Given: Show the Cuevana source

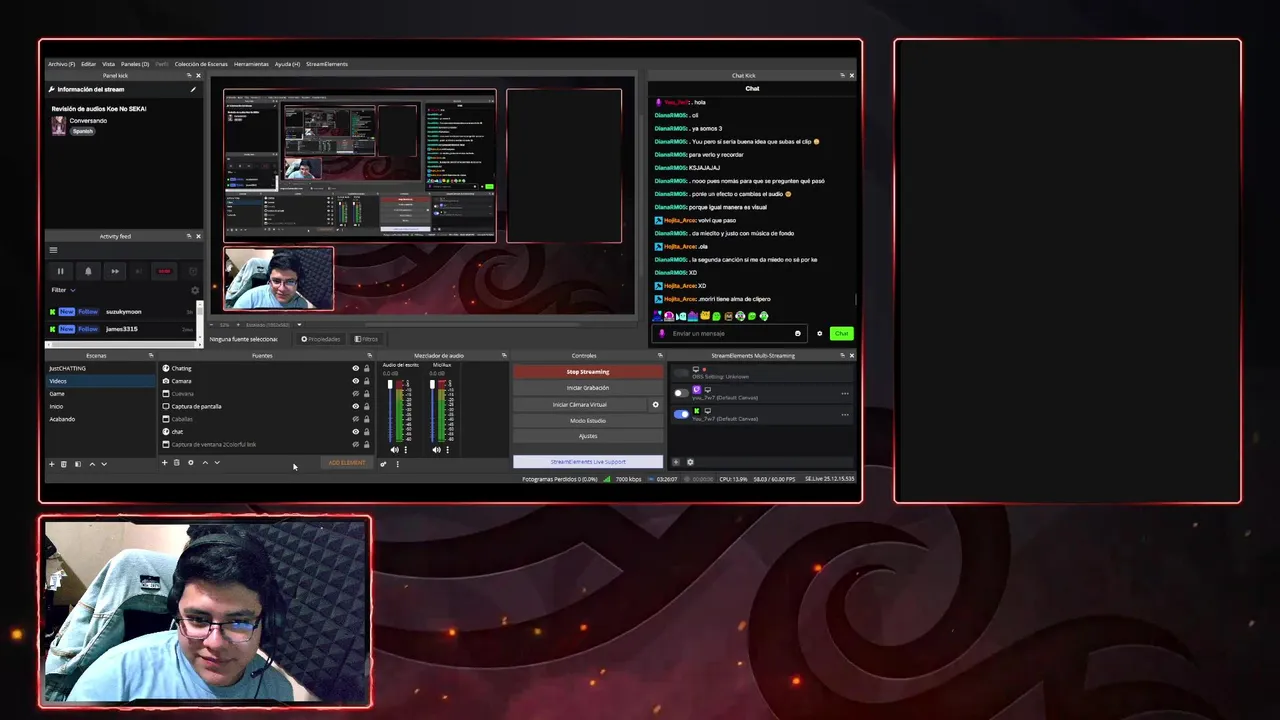Looking at the screenshot, I should coord(355,393).
